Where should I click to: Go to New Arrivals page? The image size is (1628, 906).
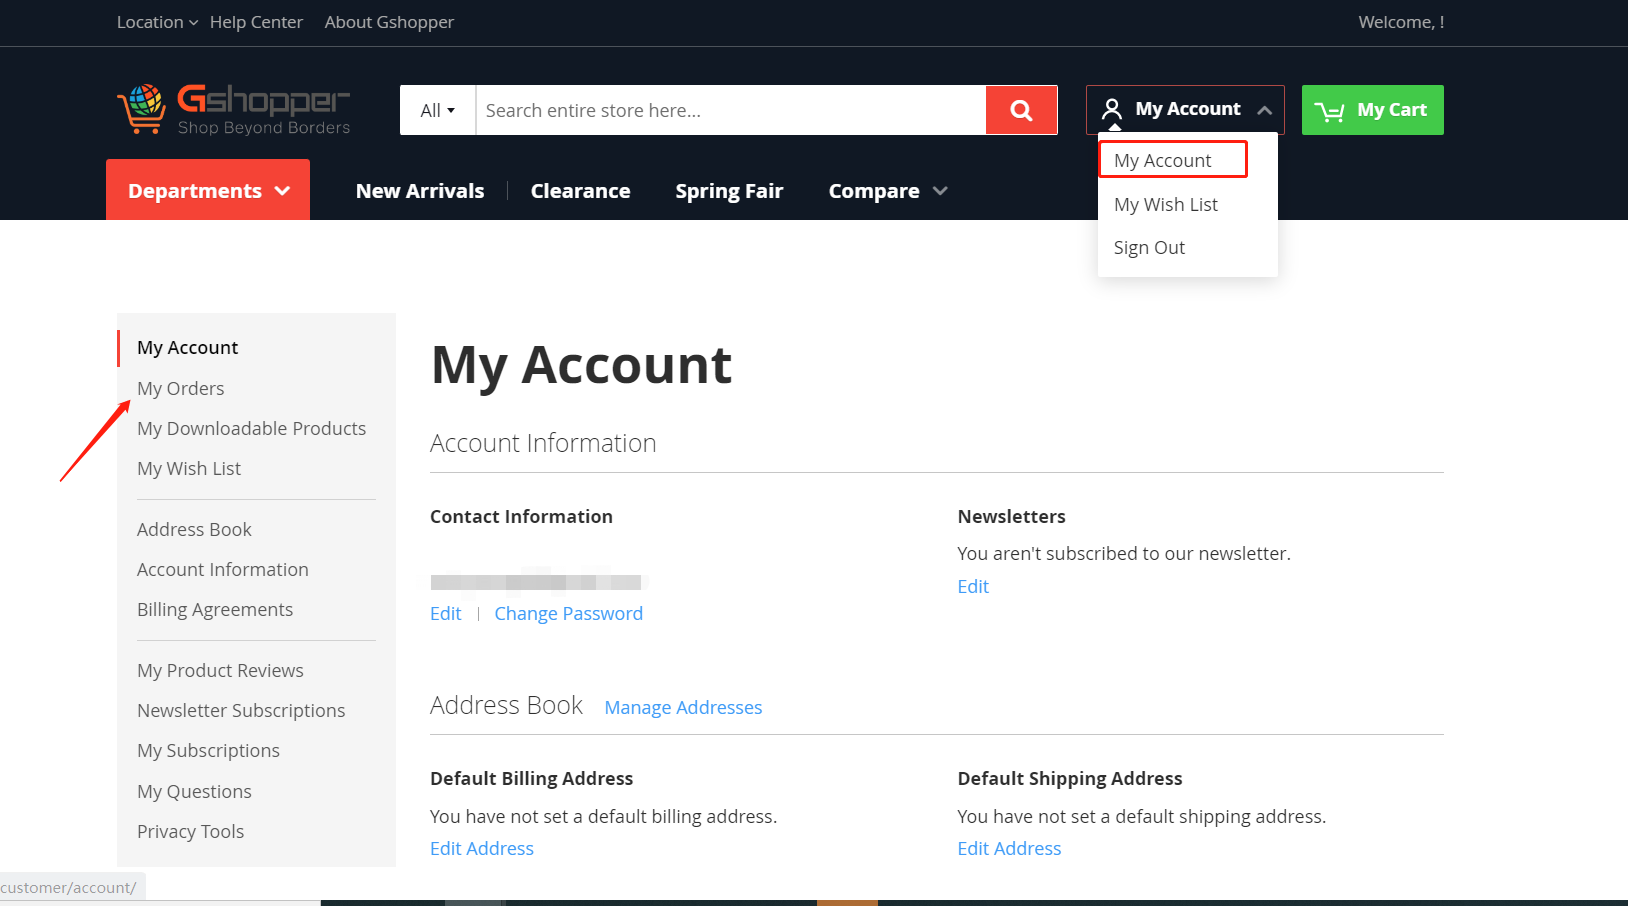[420, 191]
